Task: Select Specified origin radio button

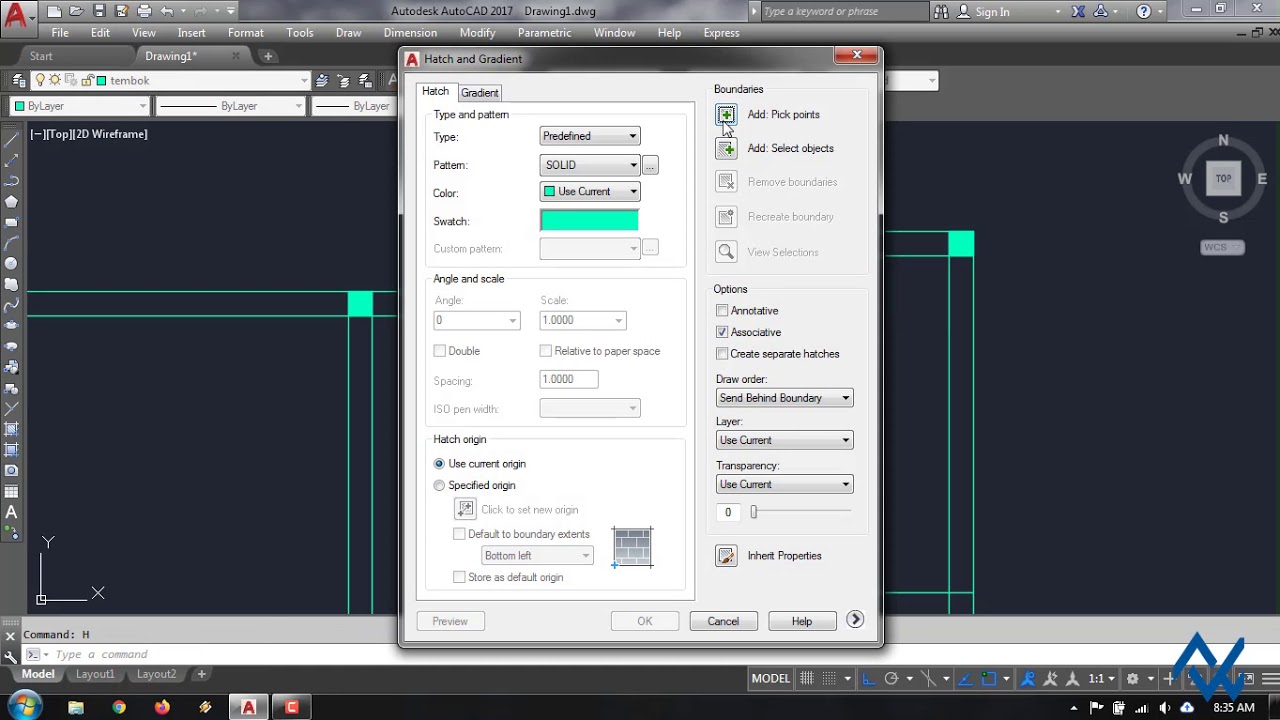Action: [439, 486]
